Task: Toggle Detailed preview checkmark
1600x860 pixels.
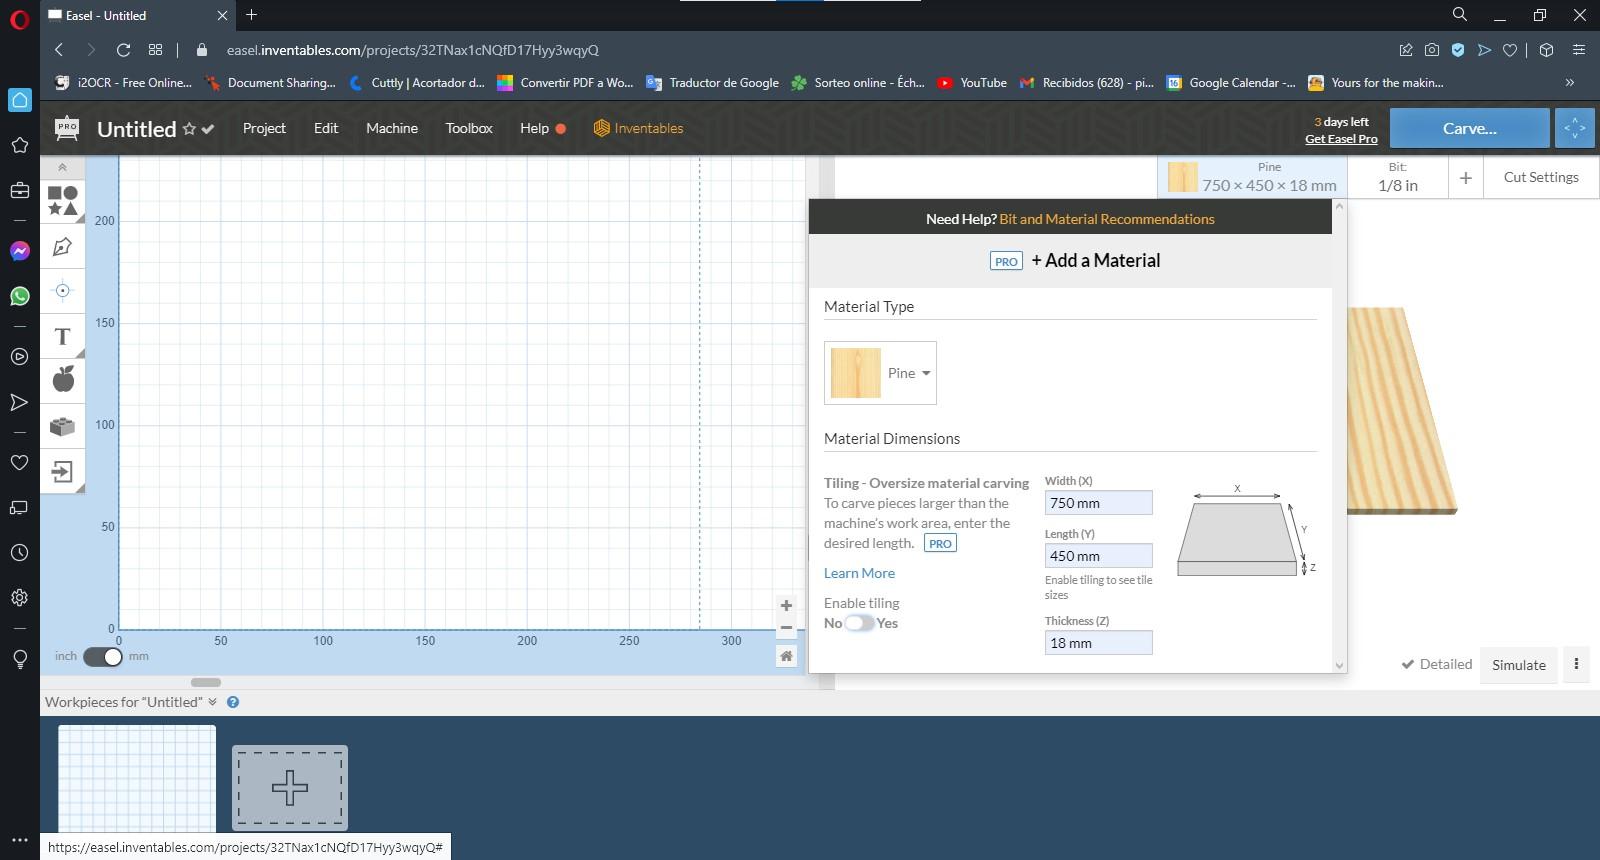Action: click(1436, 664)
